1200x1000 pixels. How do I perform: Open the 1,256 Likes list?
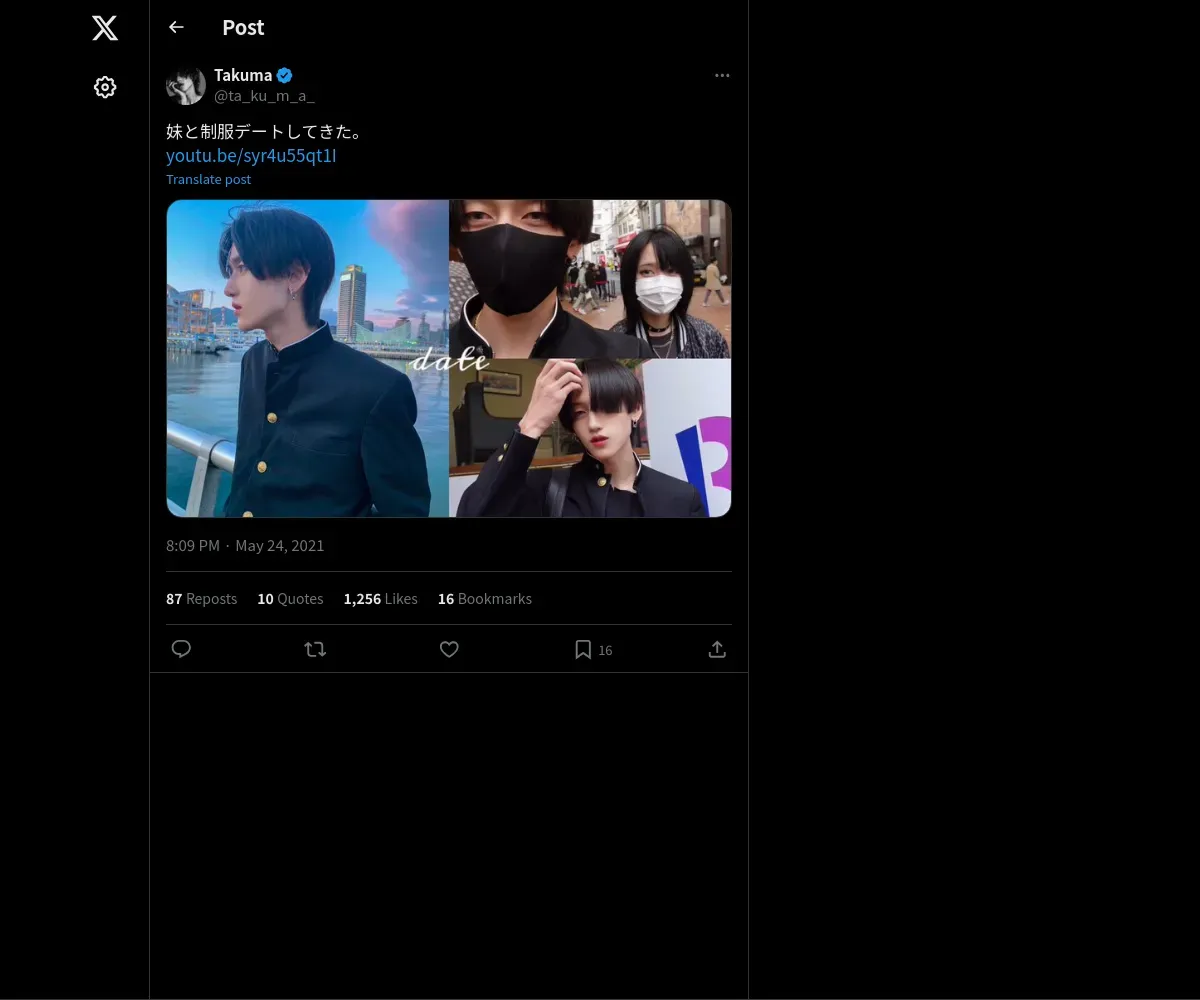coord(380,598)
